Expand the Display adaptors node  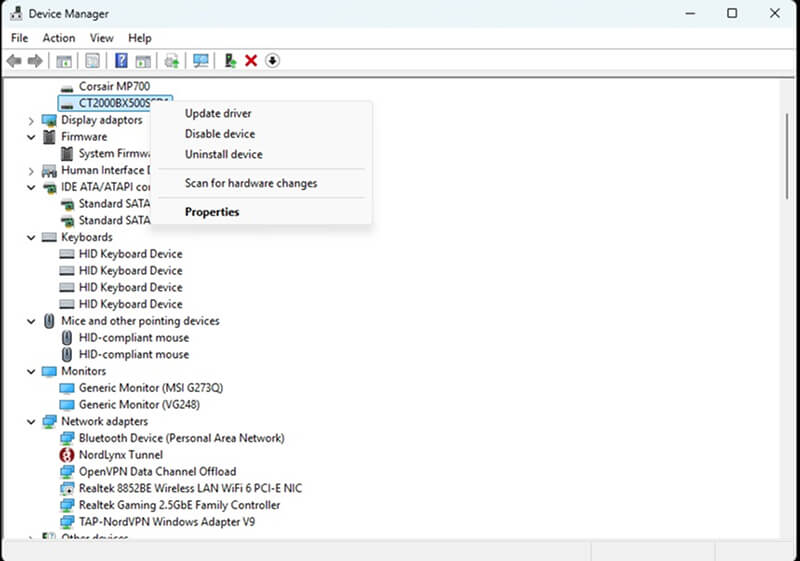point(31,121)
